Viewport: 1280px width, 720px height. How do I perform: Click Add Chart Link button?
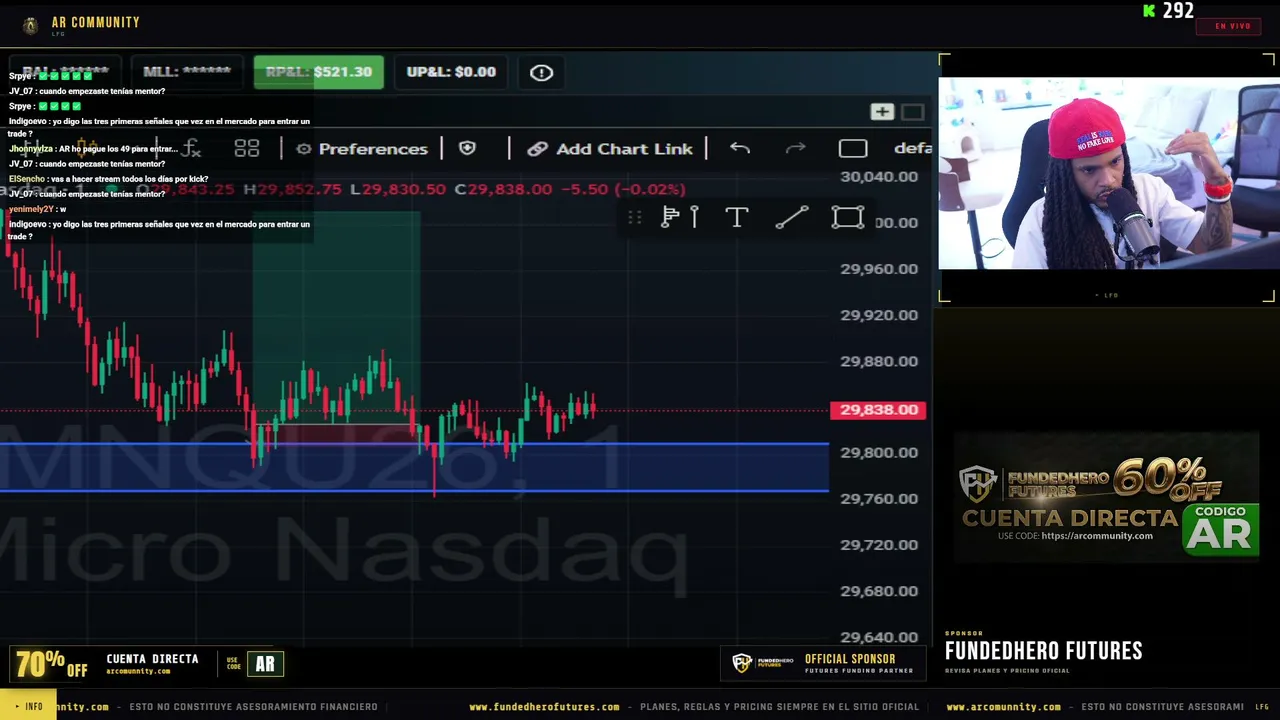610,148
